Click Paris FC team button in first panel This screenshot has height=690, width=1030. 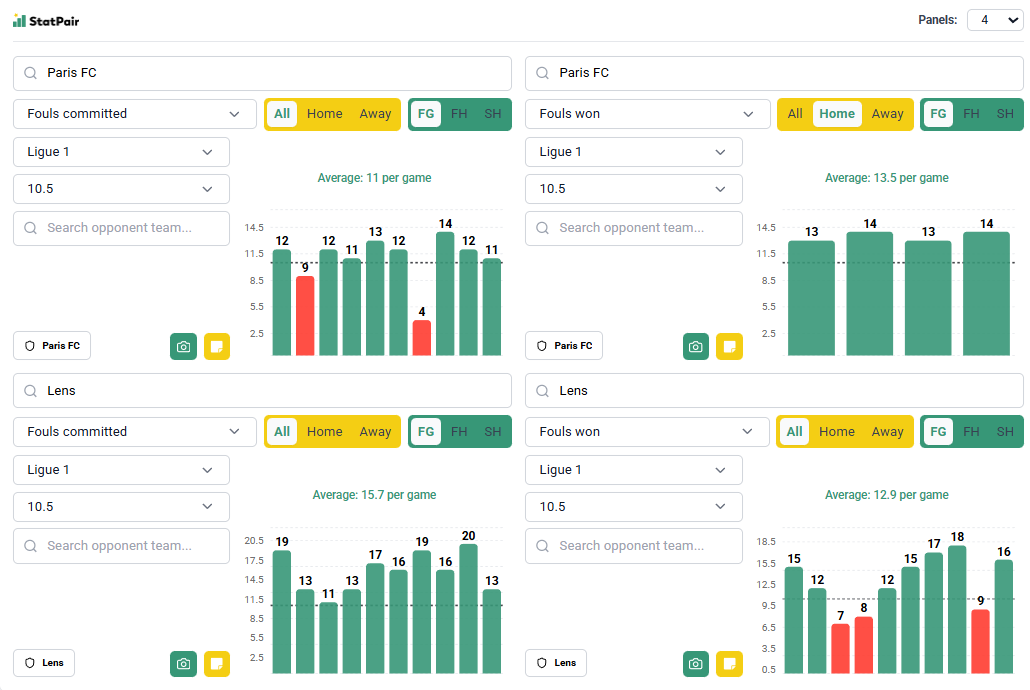(52, 346)
